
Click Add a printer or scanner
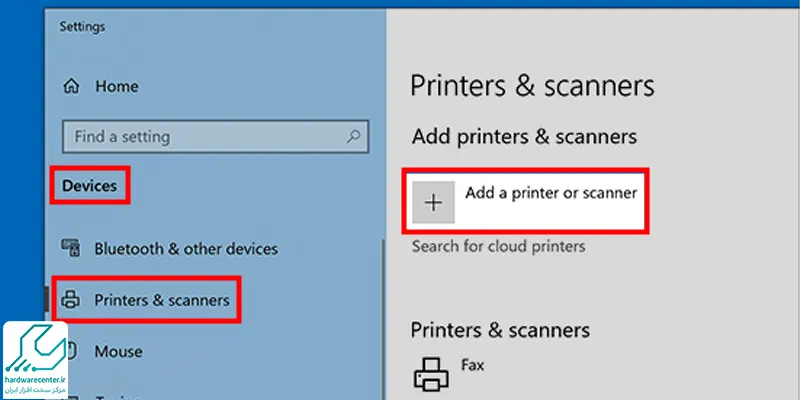click(526, 202)
